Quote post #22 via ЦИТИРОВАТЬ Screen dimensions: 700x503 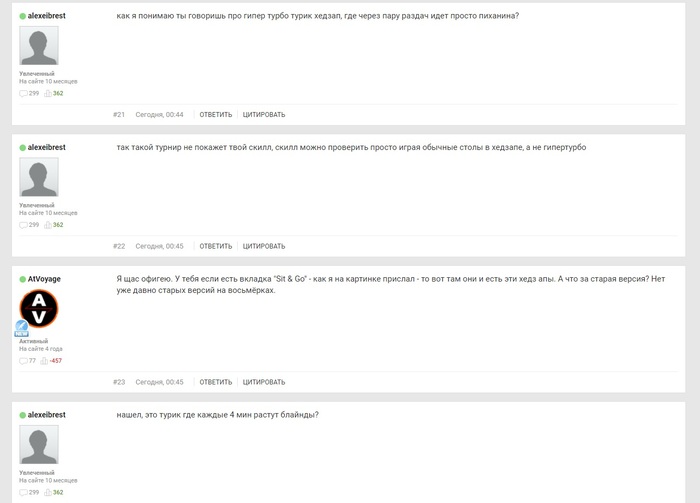coord(264,246)
